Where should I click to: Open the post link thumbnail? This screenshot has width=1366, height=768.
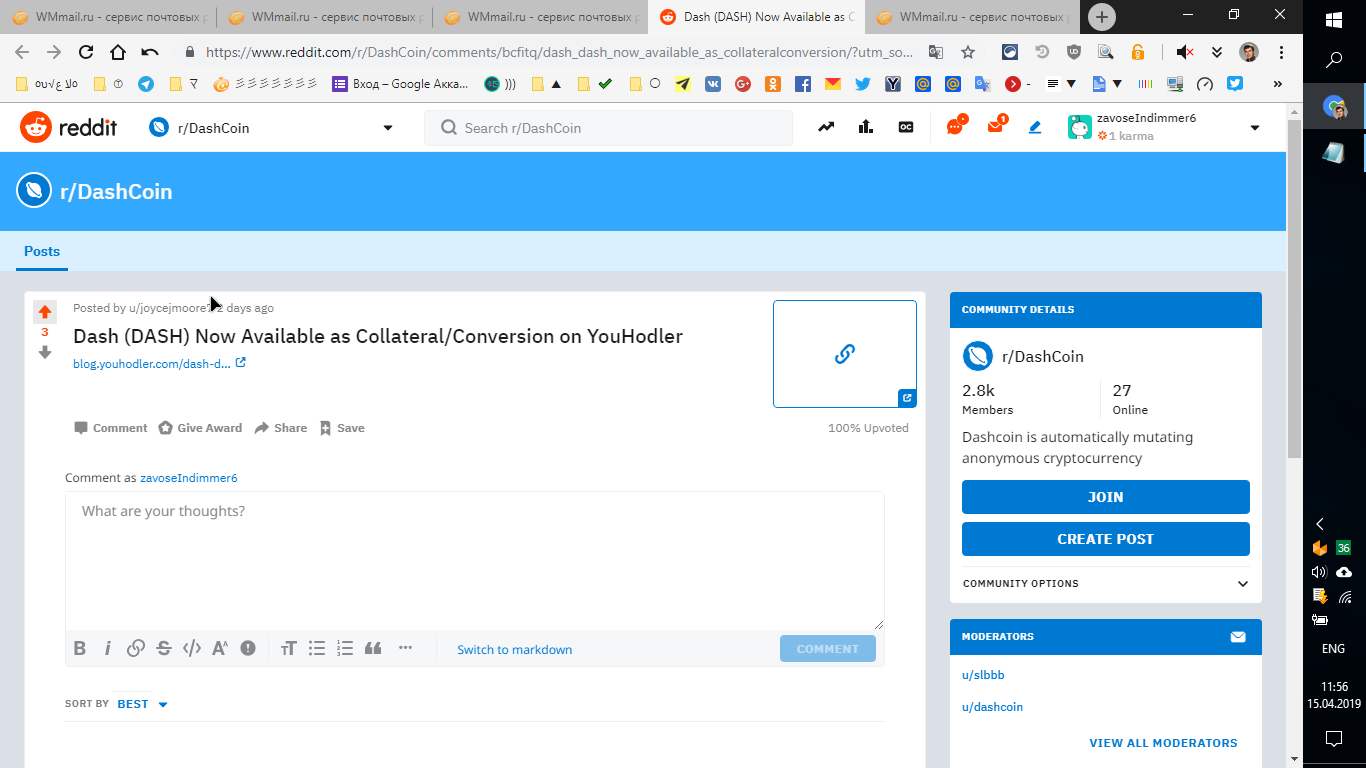[x=845, y=354]
